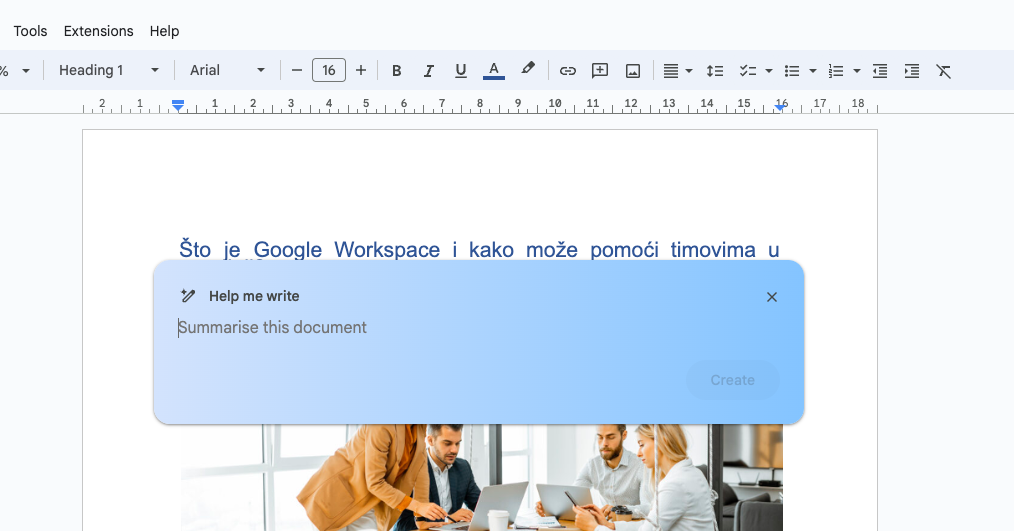The height and width of the screenshot is (531, 1014).
Task: Open the Tools menu
Action: 30,31
